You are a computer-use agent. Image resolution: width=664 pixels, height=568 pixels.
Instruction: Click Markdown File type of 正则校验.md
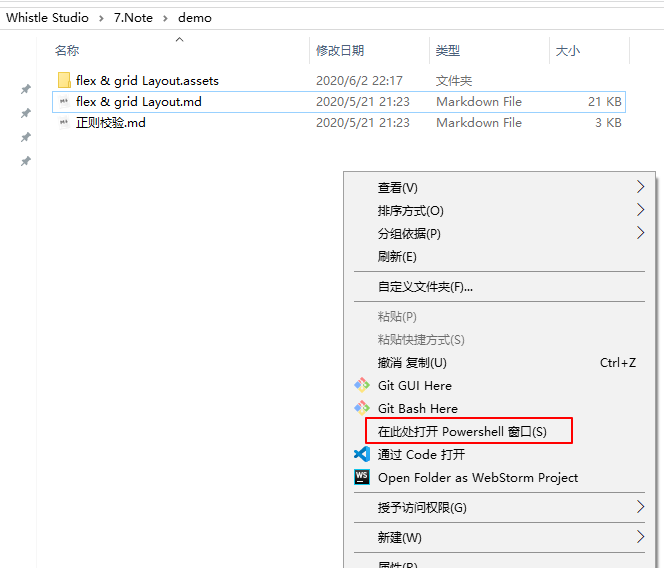click(479, 123)
